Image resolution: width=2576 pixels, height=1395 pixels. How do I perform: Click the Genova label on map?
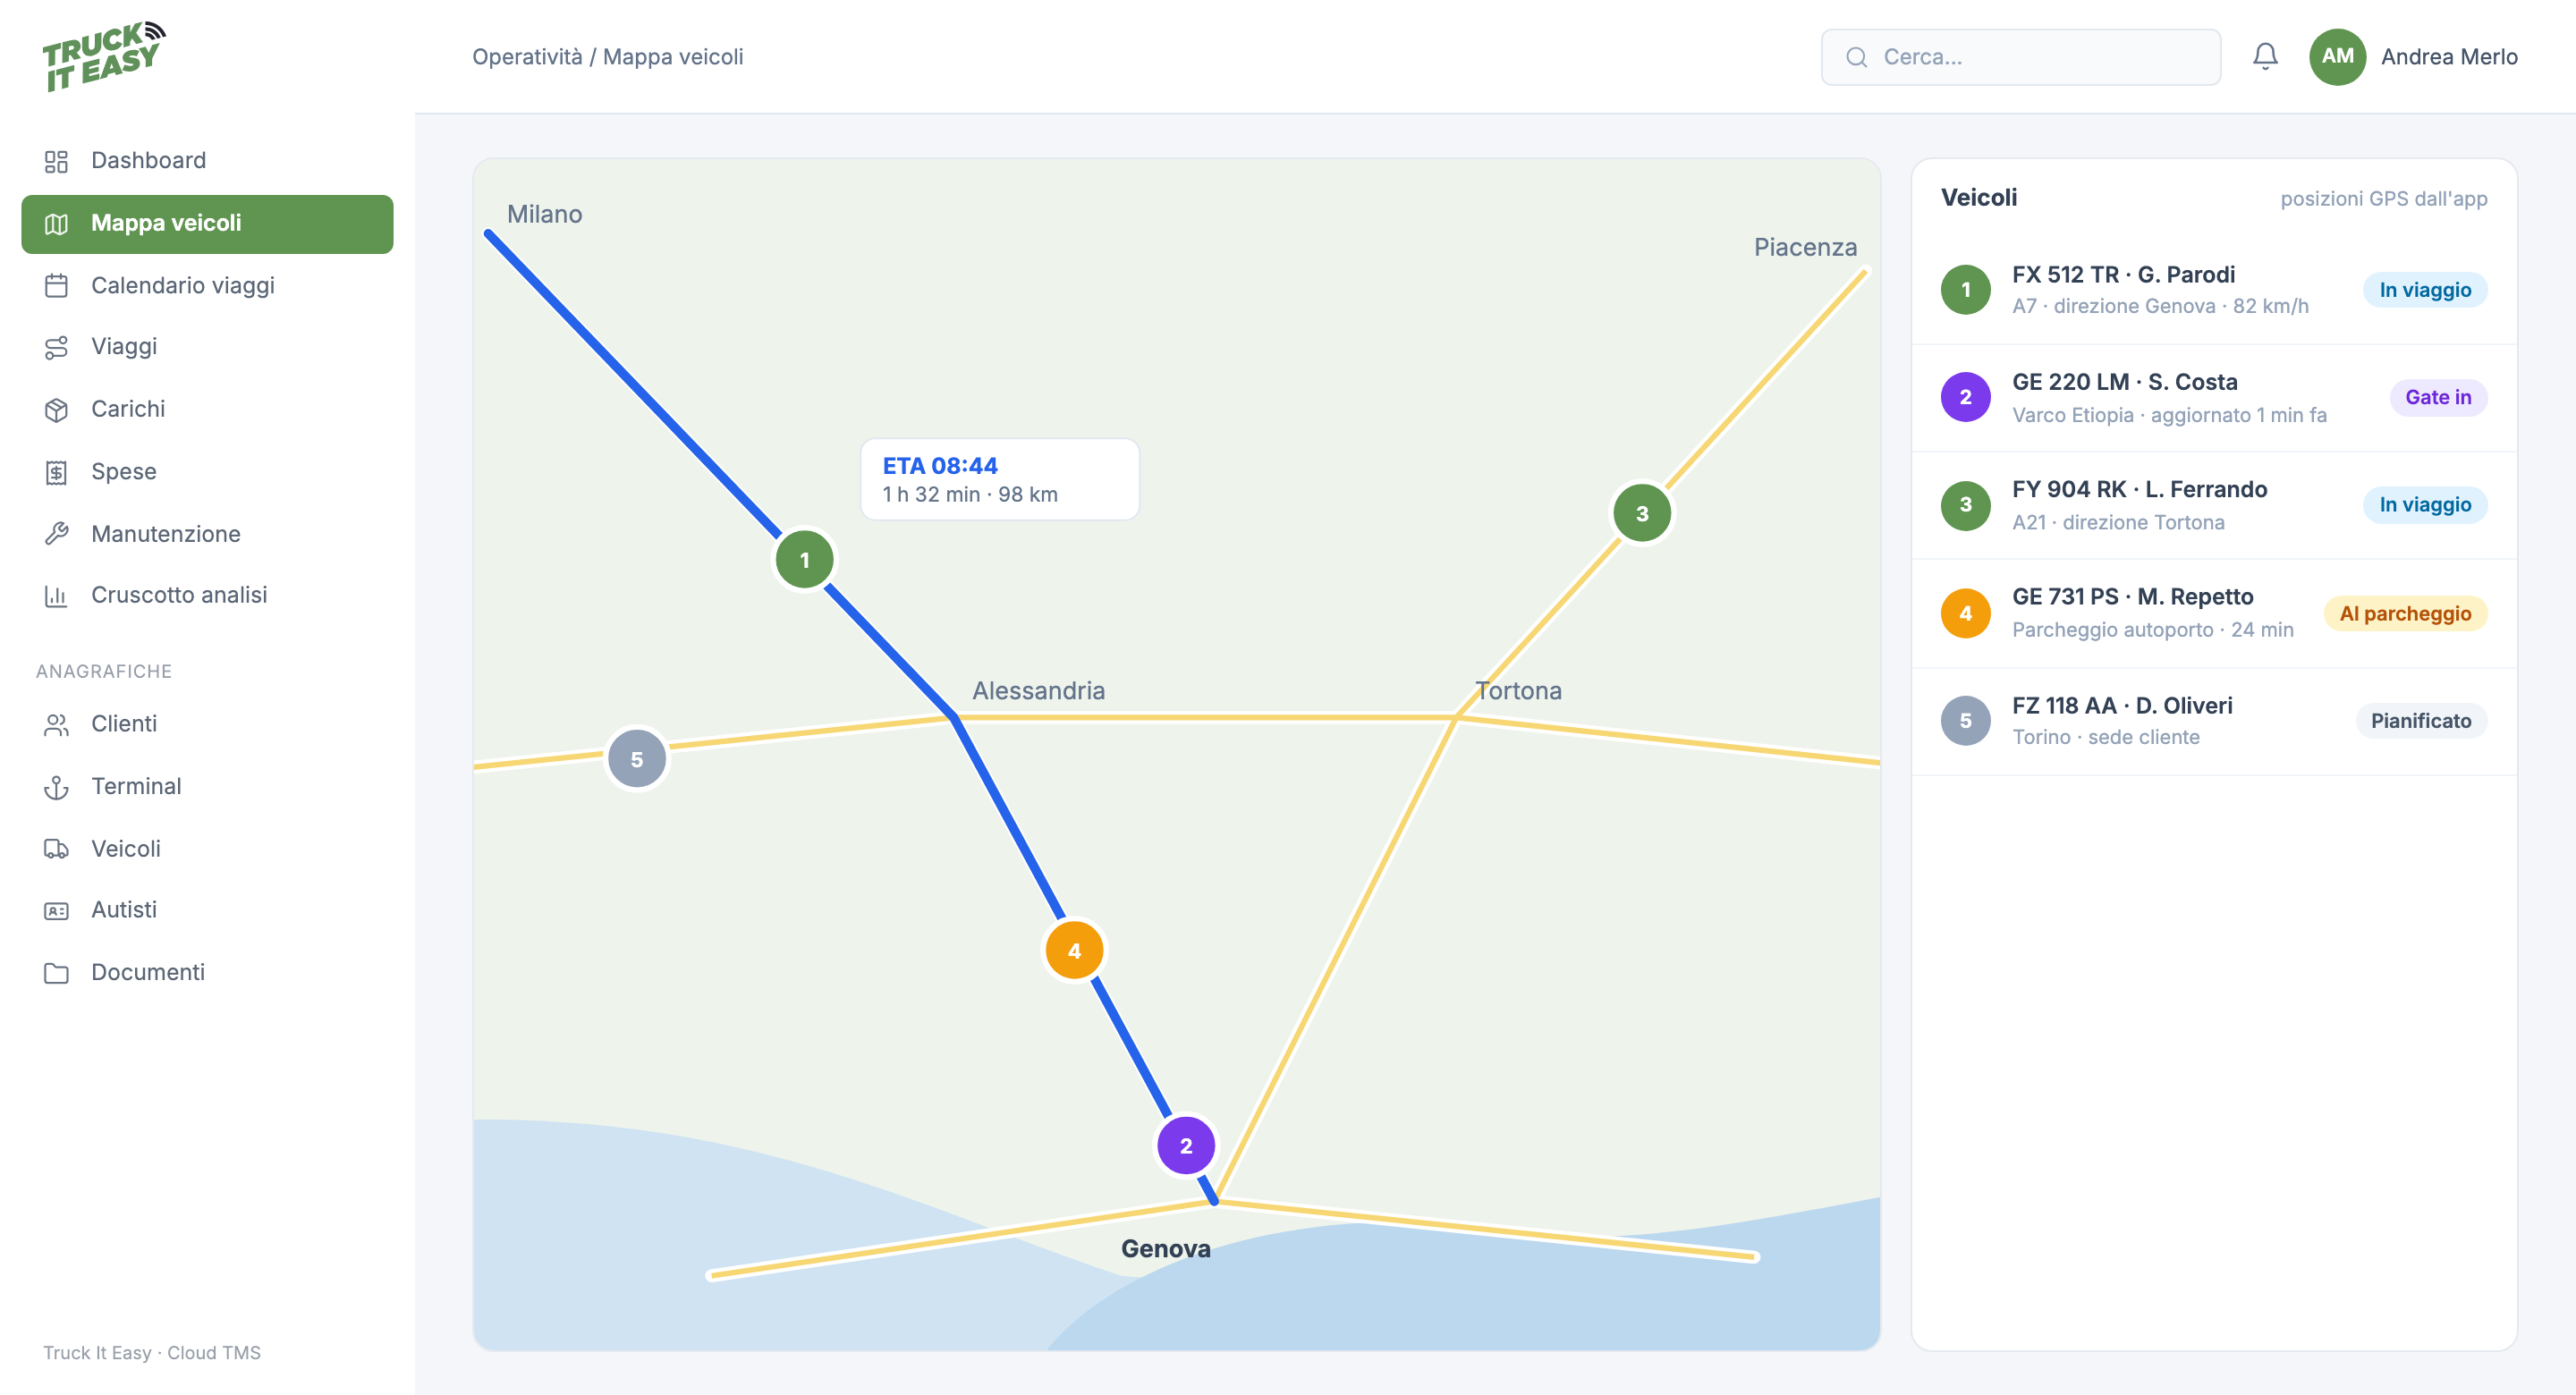pyautogui.click(x=1165, y=1249)
